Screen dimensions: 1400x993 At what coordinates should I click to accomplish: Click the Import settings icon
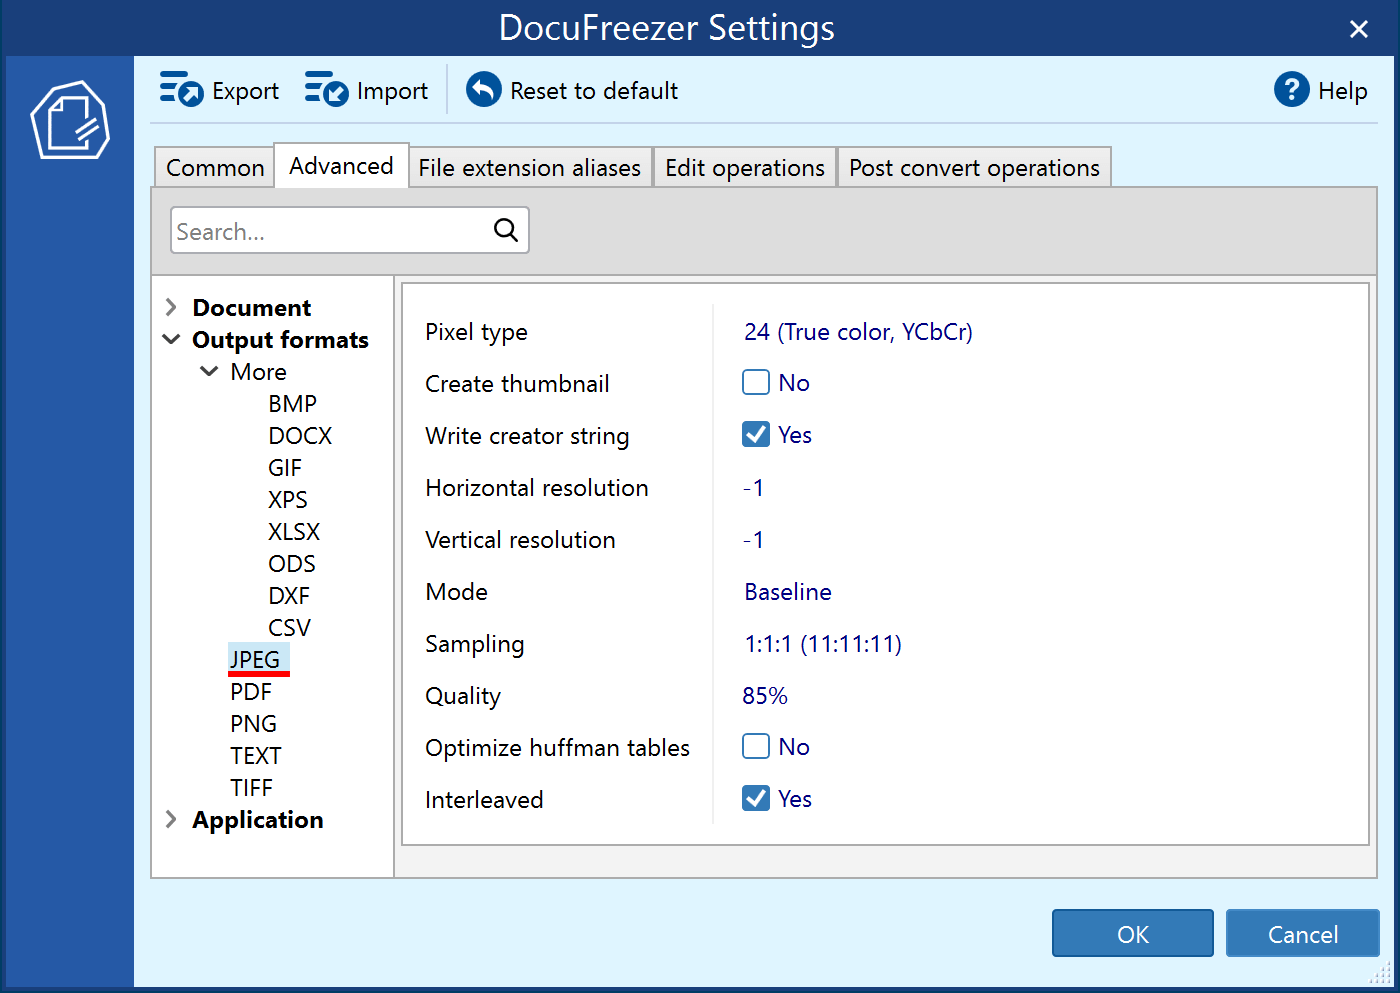[325, 89]
